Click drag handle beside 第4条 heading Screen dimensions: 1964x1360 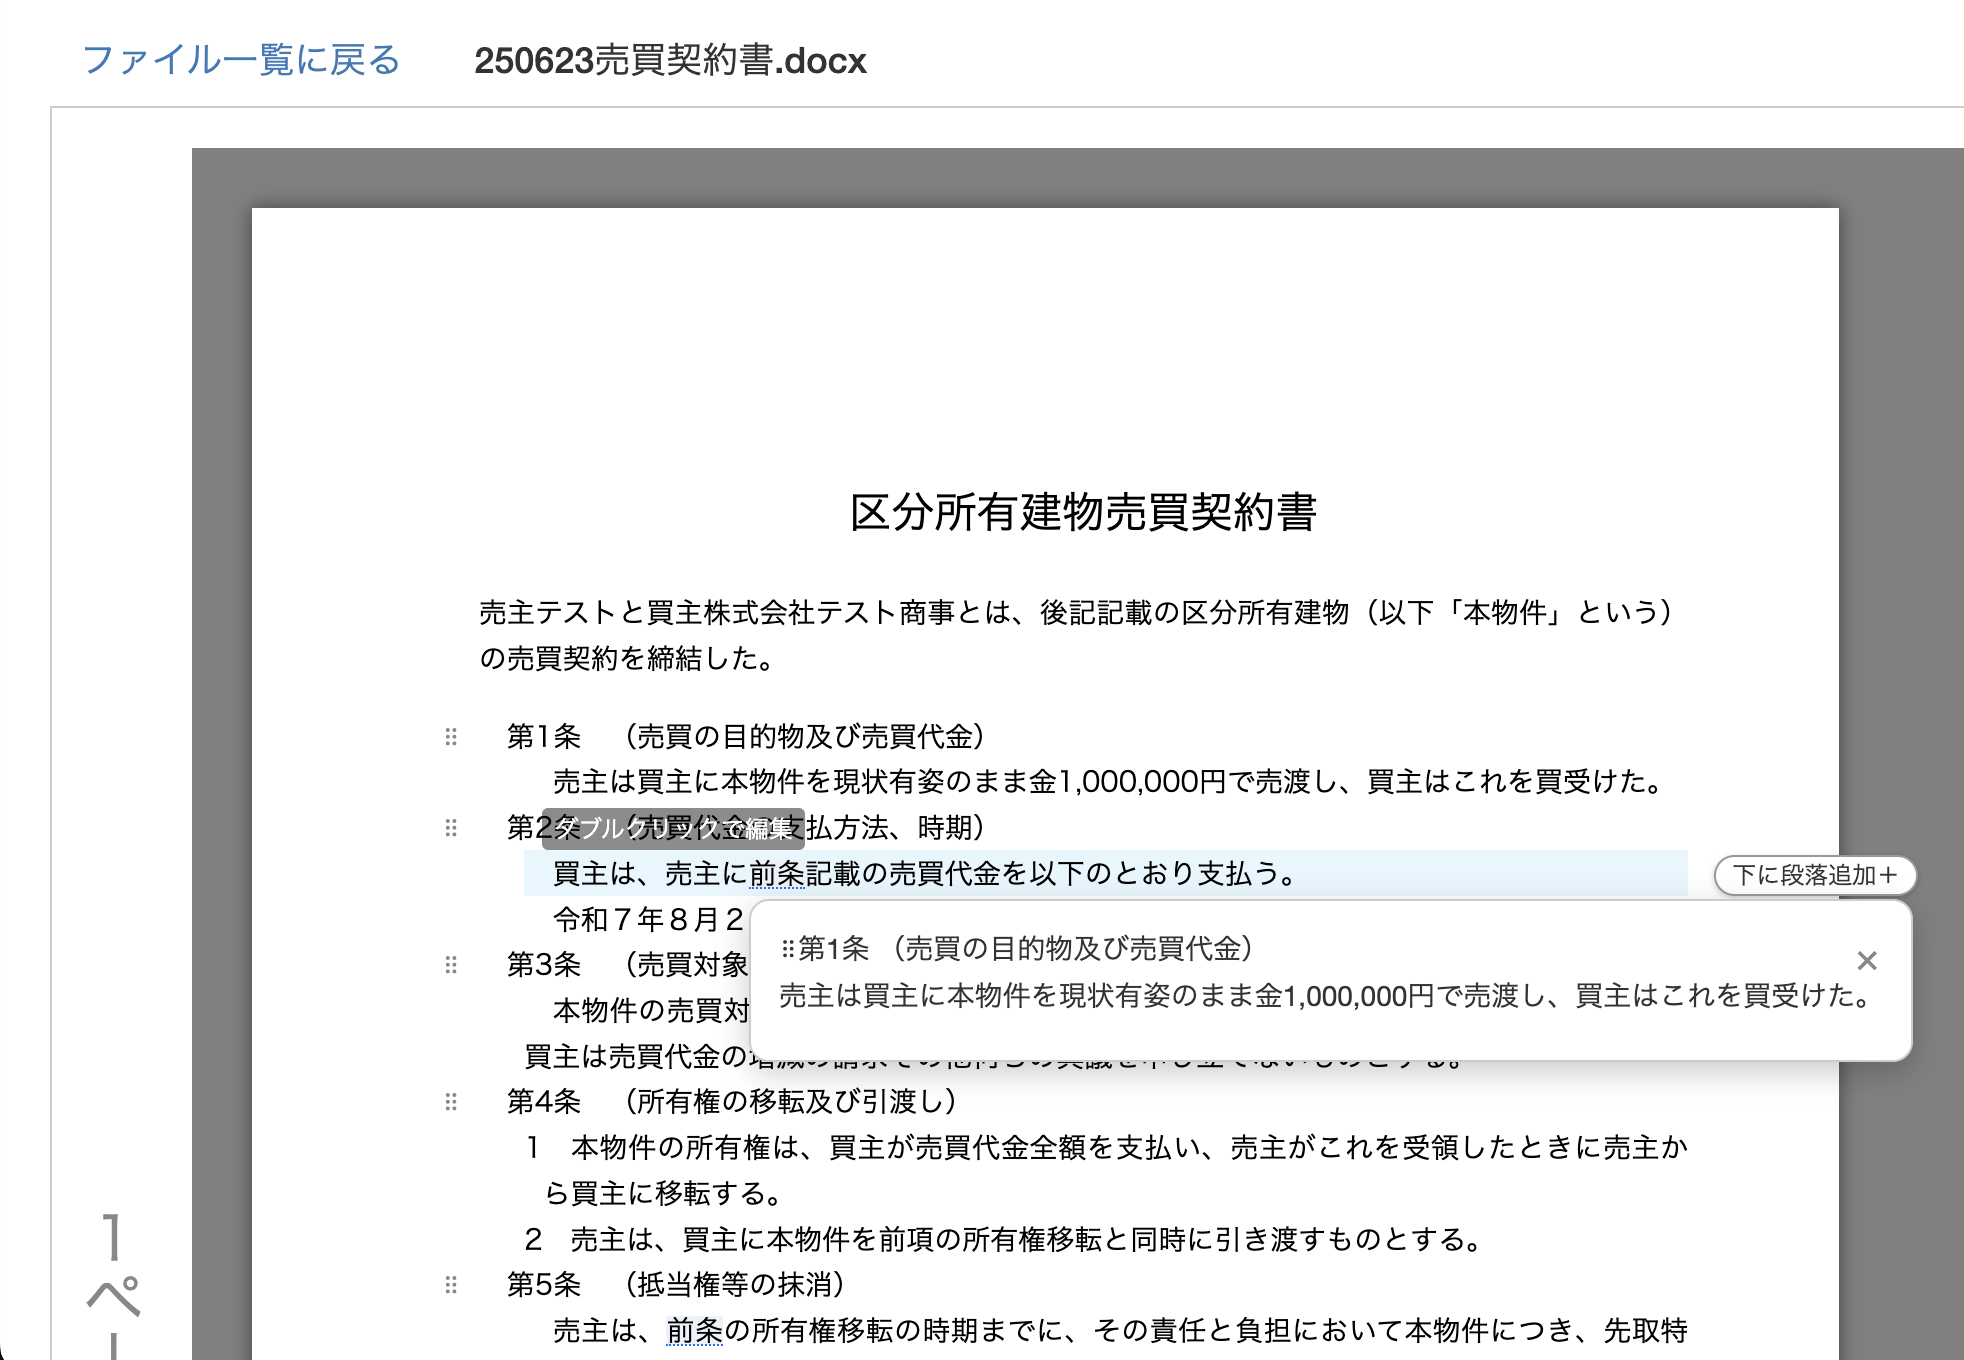(451, 1102)
